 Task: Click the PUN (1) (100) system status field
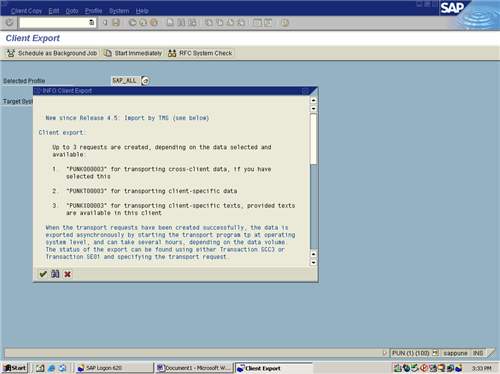pyautogui.click(x=410, y=353)
